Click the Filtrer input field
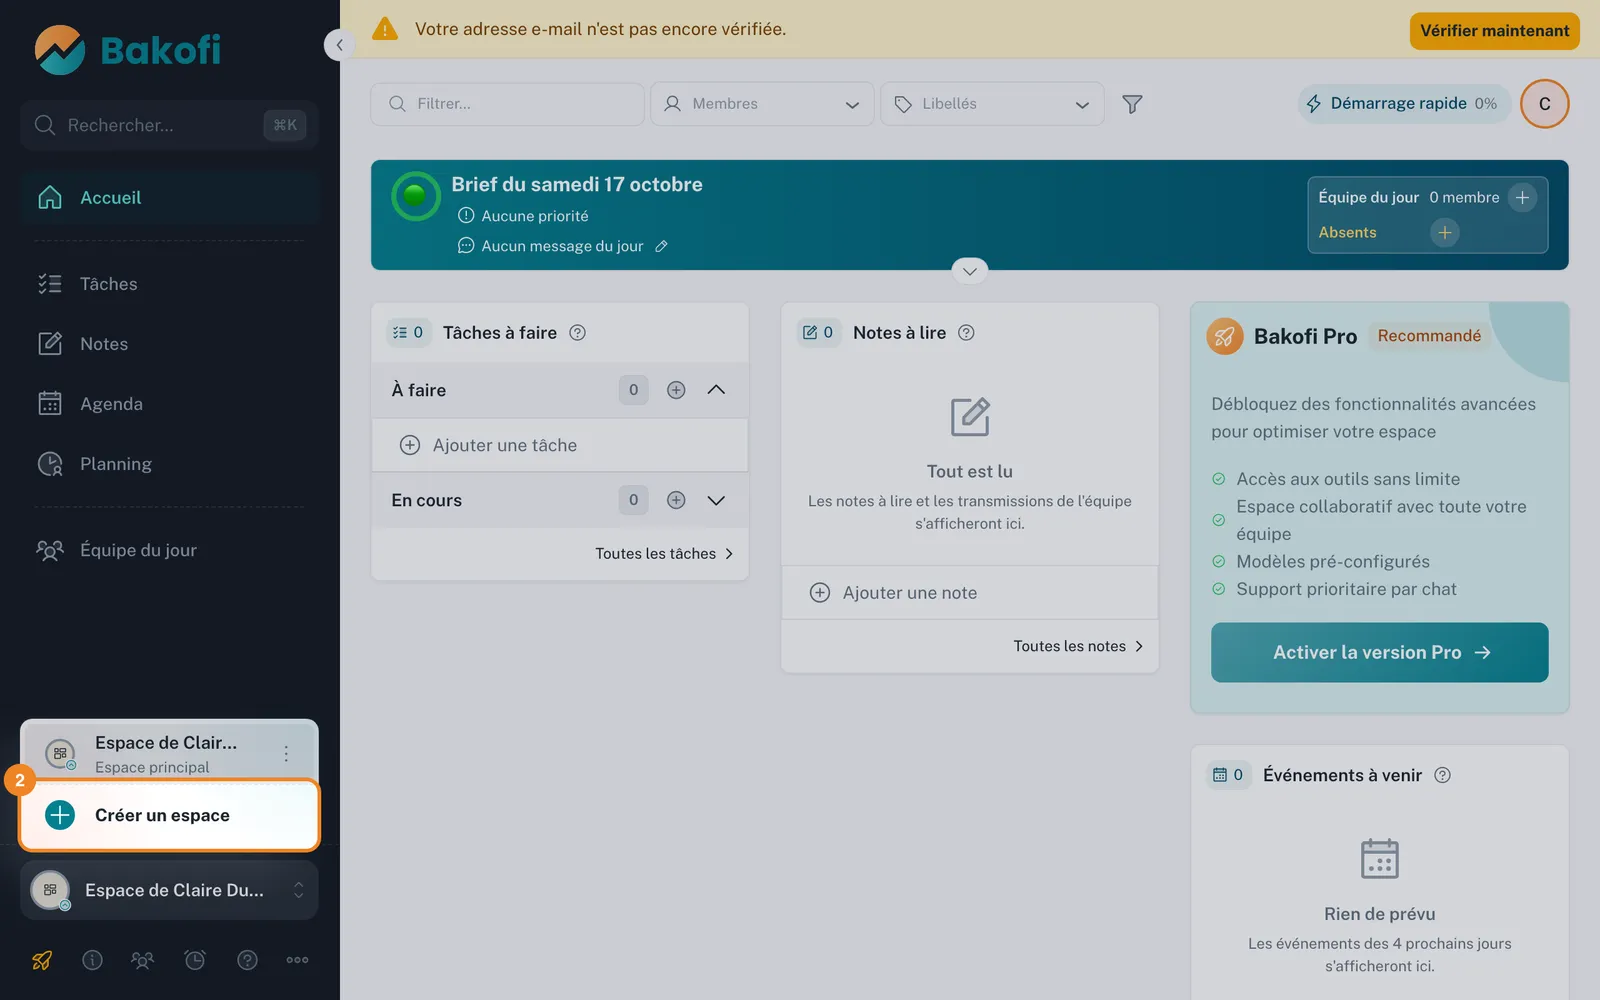 (507, 104)
